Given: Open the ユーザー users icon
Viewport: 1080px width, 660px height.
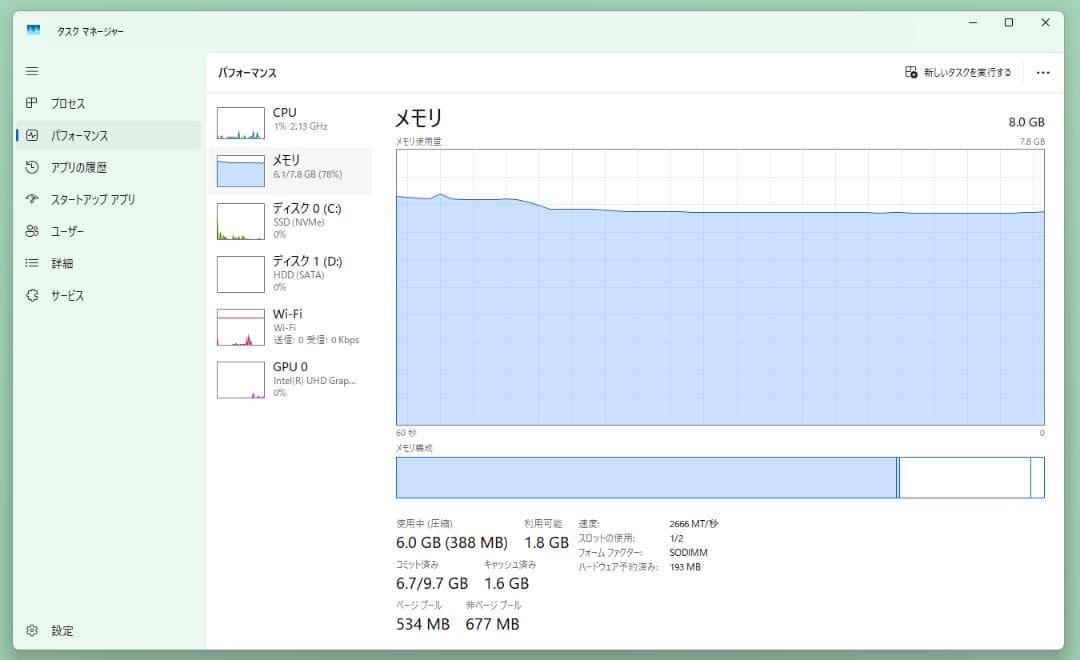Looking at the screenshot, I should pyautogui.click(x=32, y=231).
